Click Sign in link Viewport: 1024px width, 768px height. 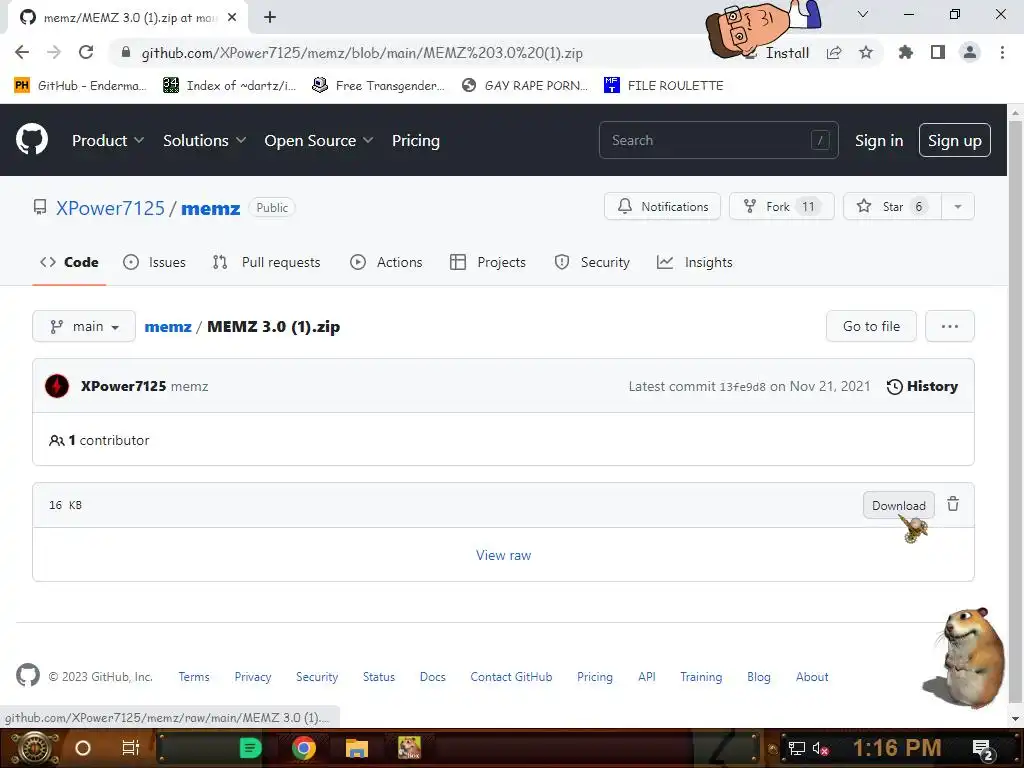pyautogui.click(x=878, y=140)
